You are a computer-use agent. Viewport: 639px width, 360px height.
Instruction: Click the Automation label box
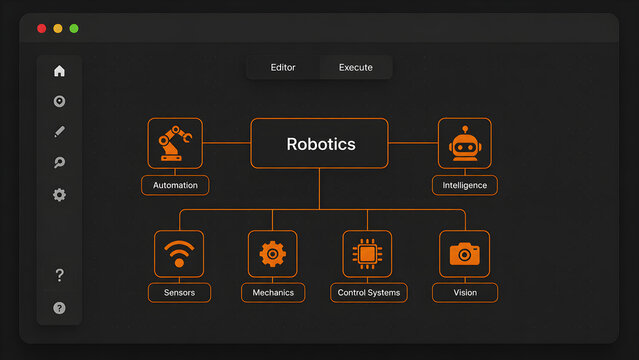pyautogui.click(x=175, y=185)
